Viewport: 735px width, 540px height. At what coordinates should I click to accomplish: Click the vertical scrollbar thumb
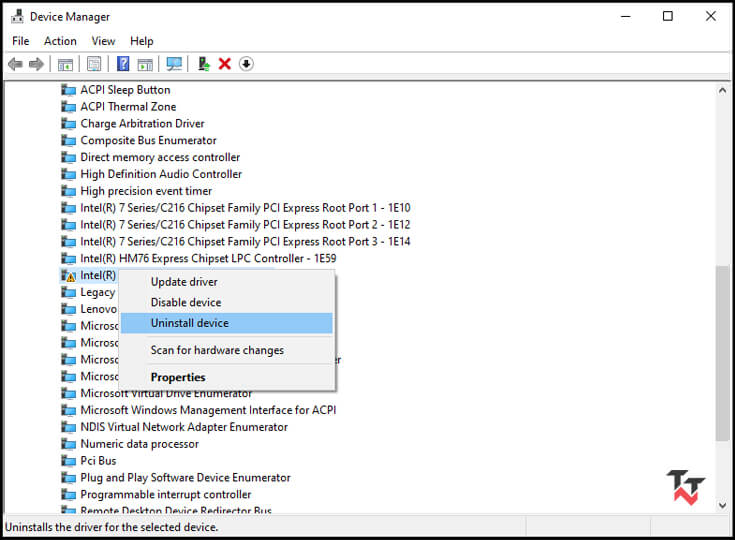(x=722, y=353)
